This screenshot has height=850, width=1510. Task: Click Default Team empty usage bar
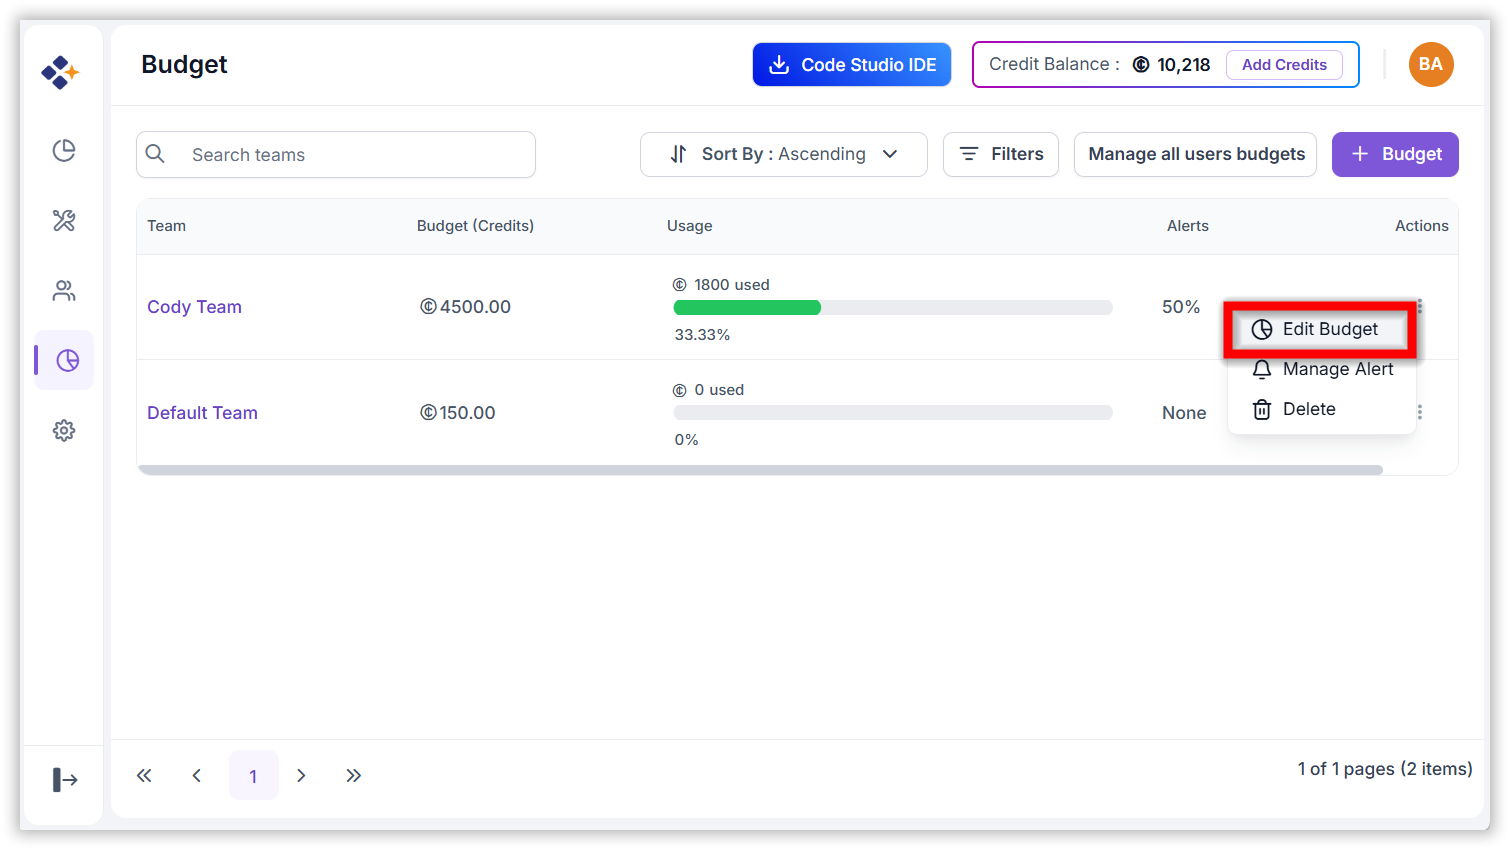click(893, 413)
